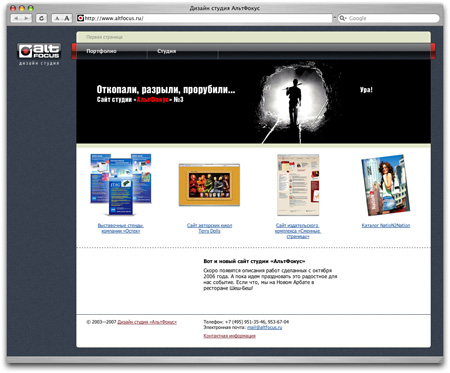Click the heading Вот и новый сайт студии
This screenshot has height=373, width=450.
point(254,261)
